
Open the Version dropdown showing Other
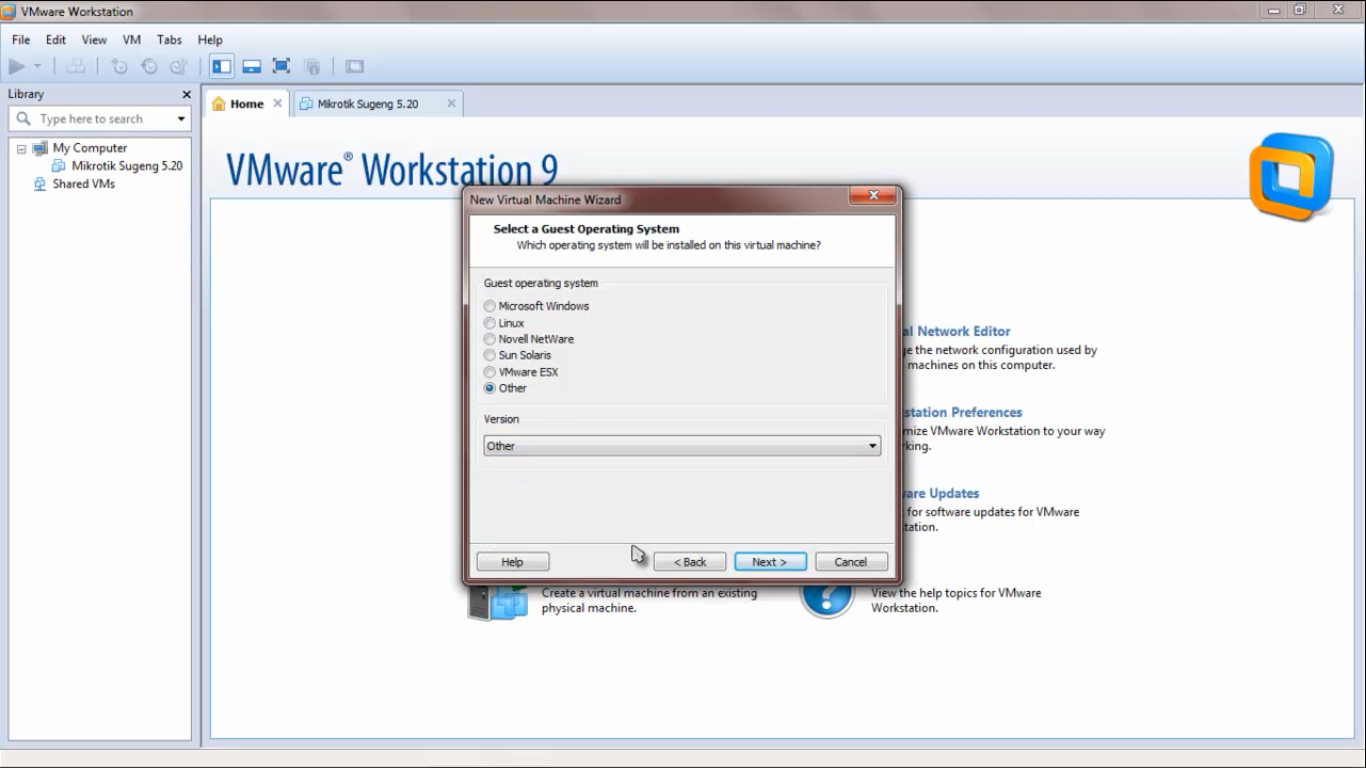tap(682, 446)
